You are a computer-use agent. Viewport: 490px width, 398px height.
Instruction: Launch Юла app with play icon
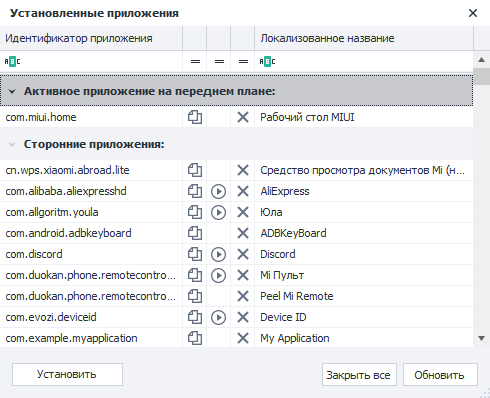coord(219,212)
